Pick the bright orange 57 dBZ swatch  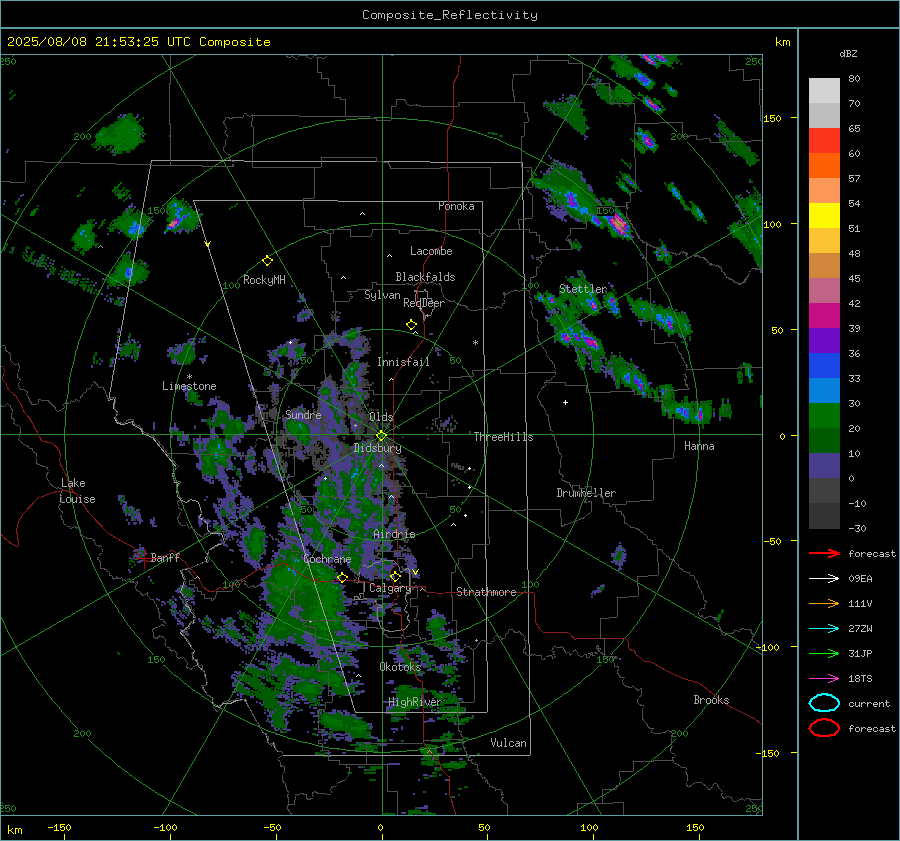coord(824,165)
